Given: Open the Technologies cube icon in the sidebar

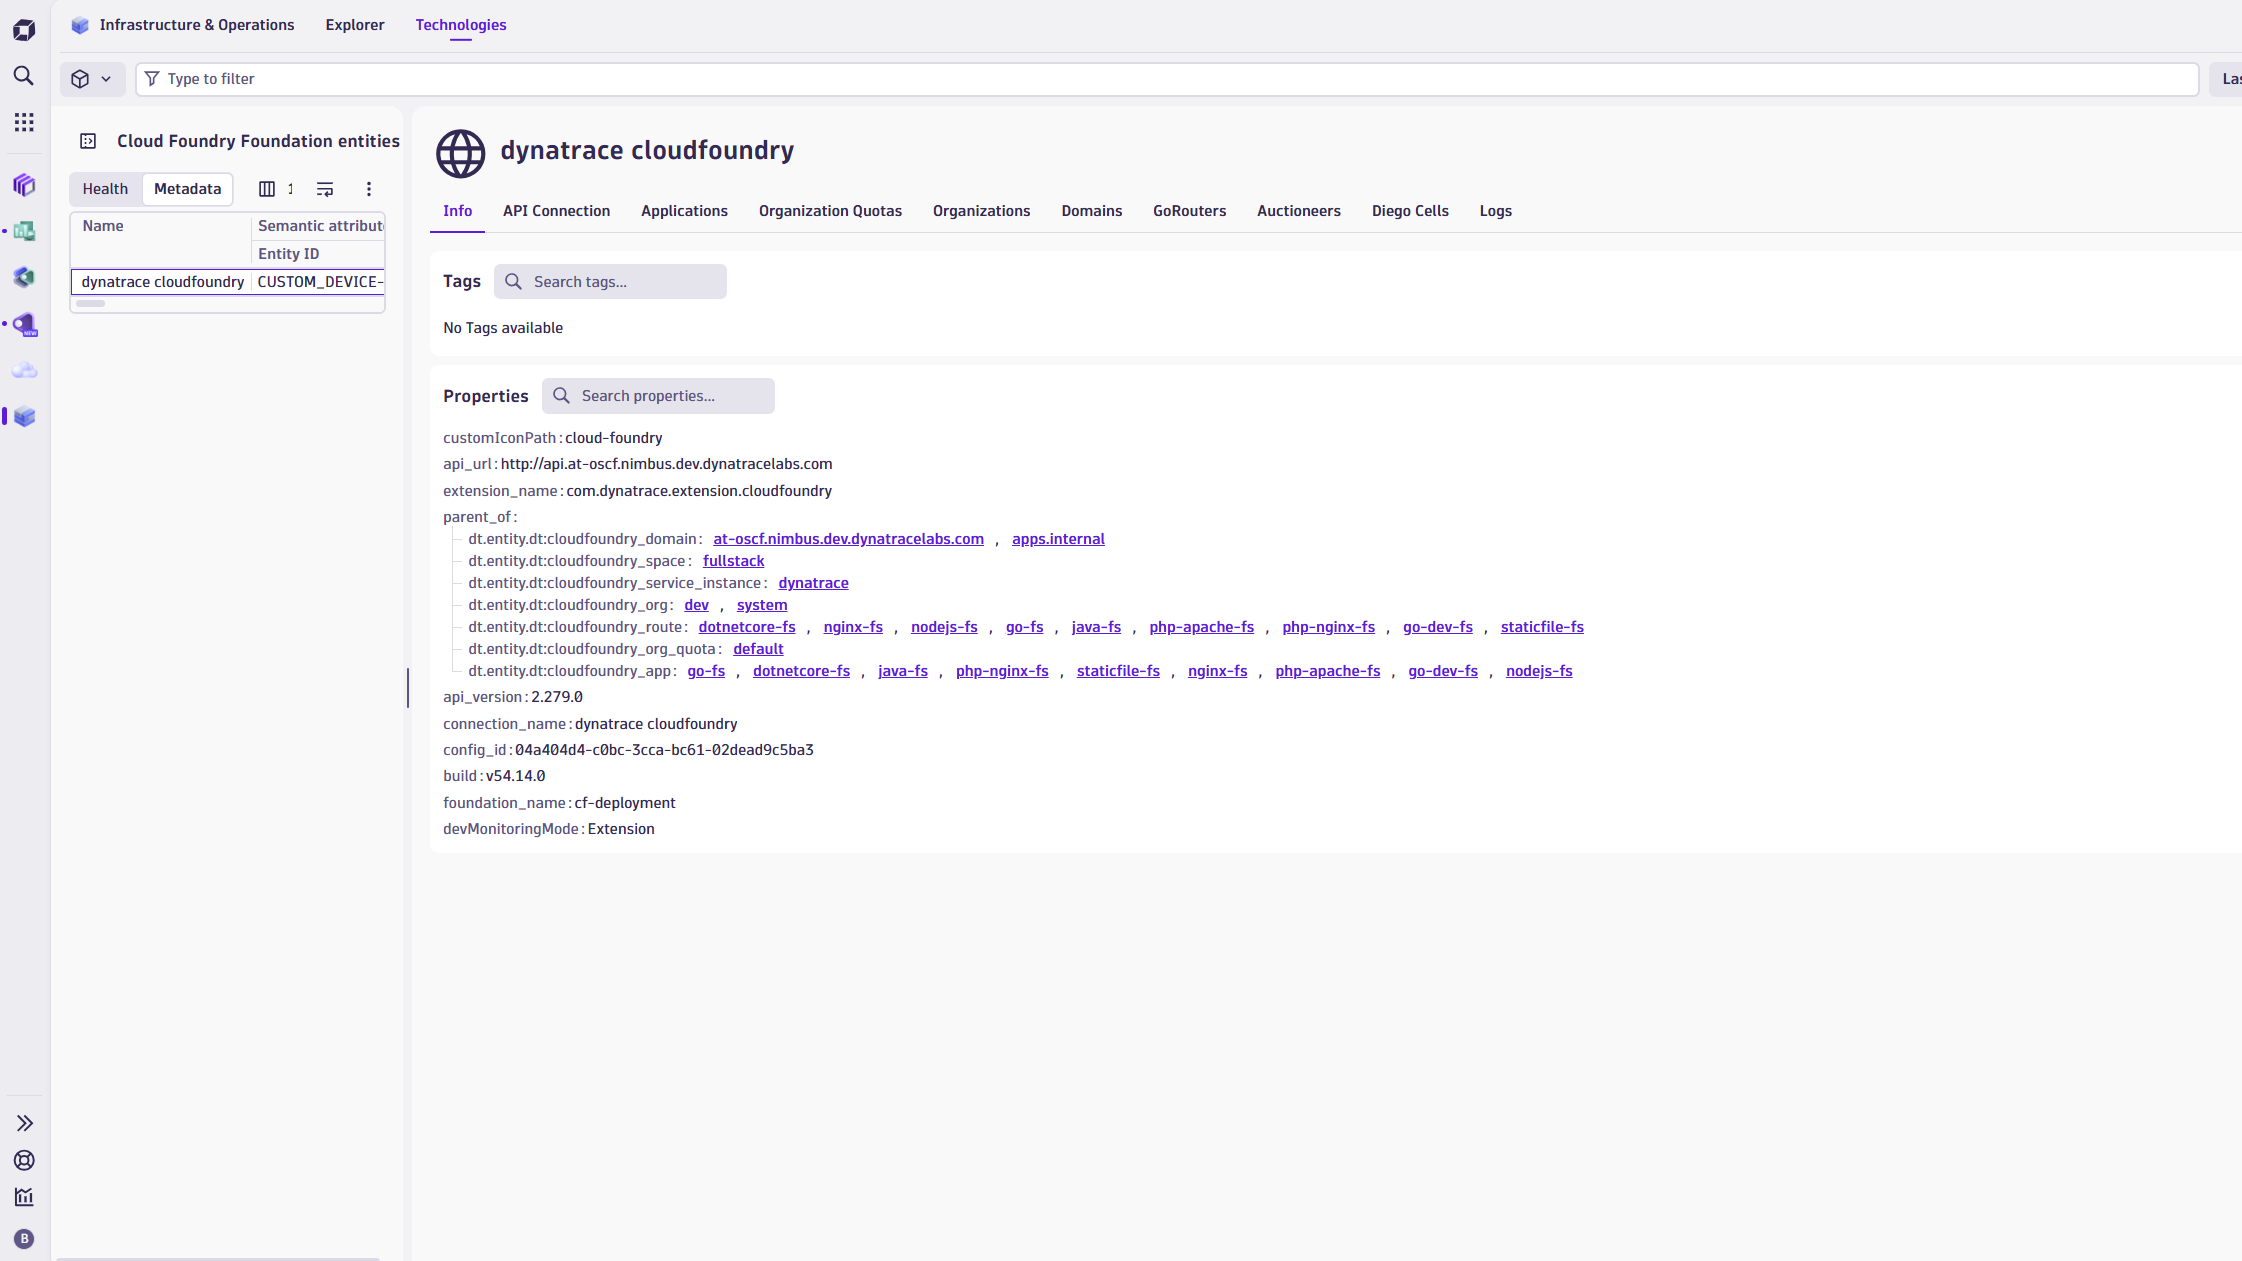Looking at the screenshot, I should 24,417.
